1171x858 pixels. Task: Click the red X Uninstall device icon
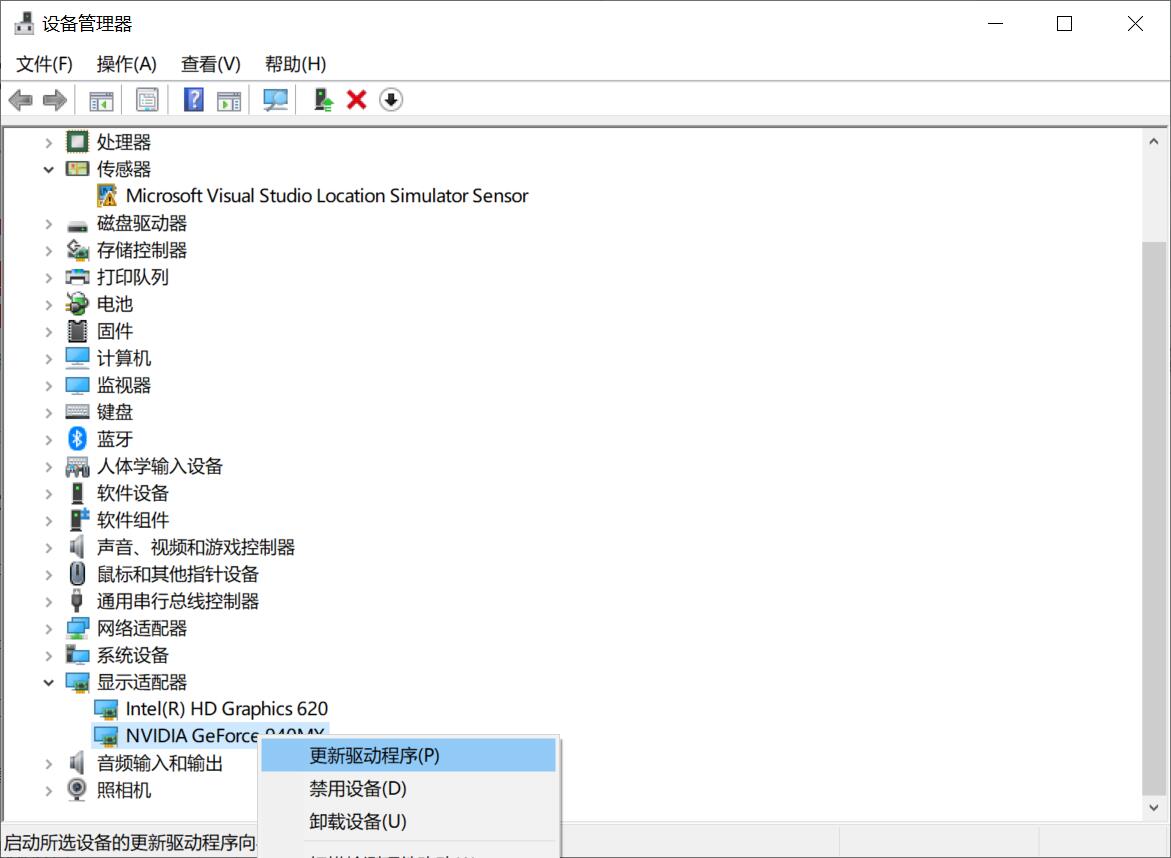pyautogui.click(x=356, y=99)
